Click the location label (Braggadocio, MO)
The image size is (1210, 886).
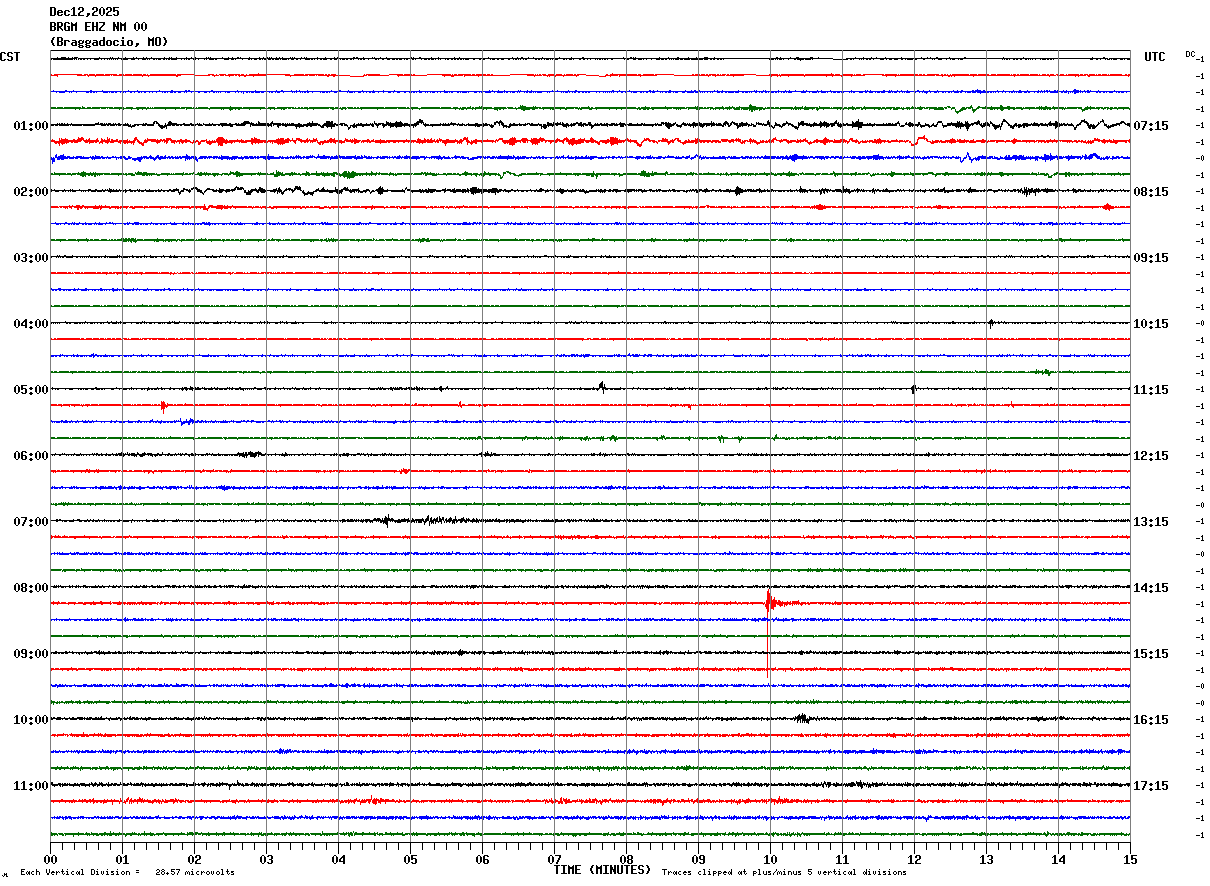(x=109, y=42)
